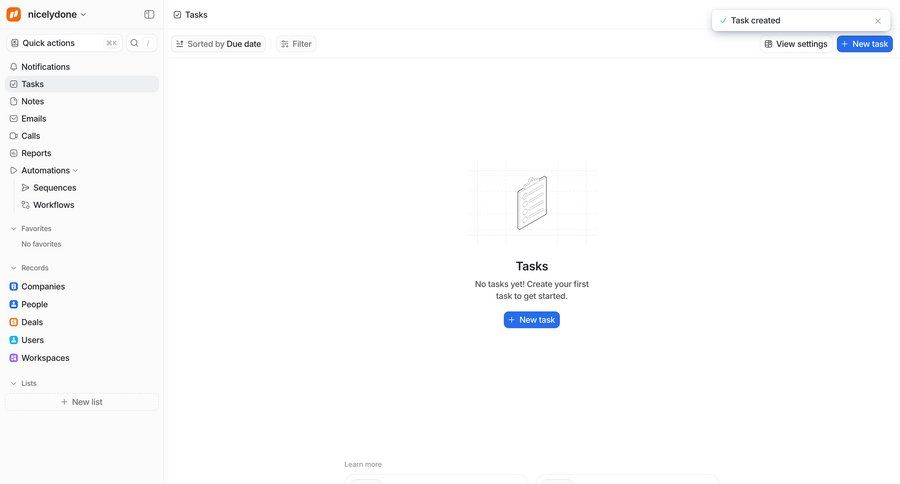Open Sorted by Due date options
This screenshot has height=484, width=900.
coord(218,44)
